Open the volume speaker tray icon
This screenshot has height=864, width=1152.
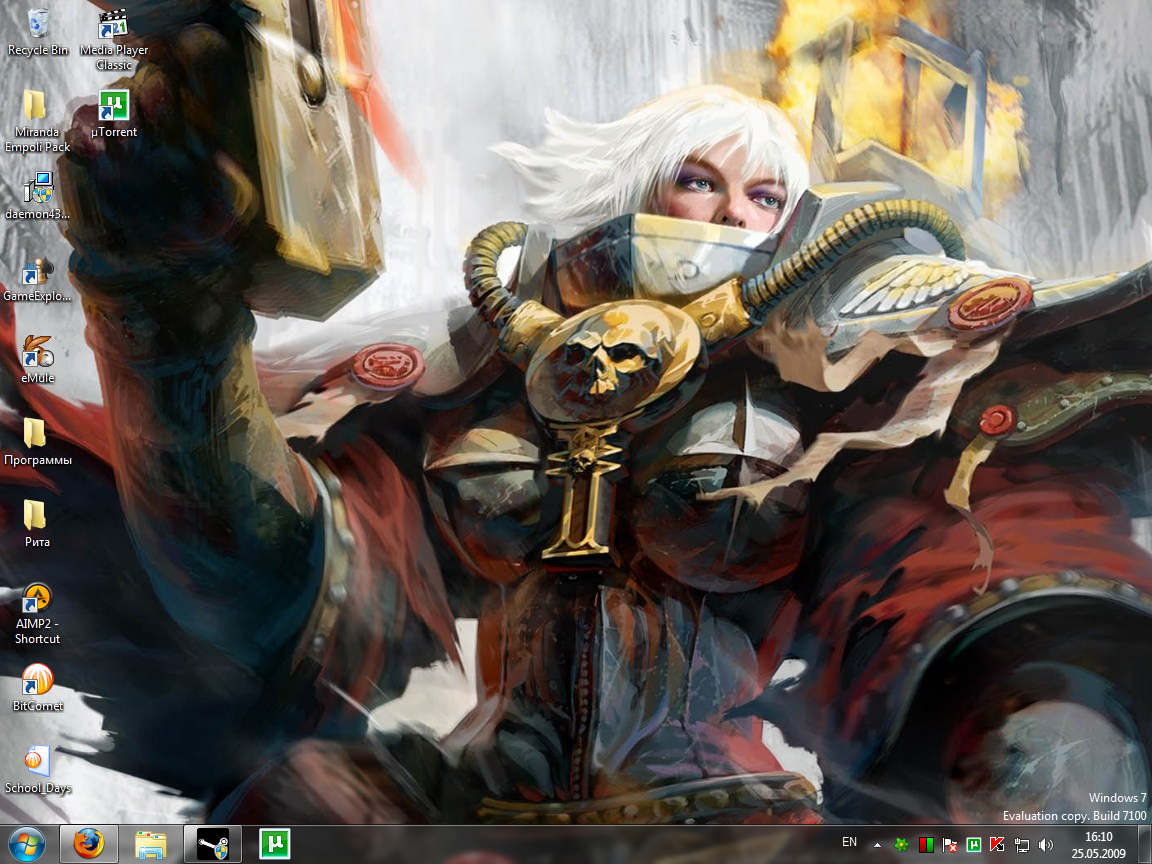pyautogui.click(x=1045, y=845)
